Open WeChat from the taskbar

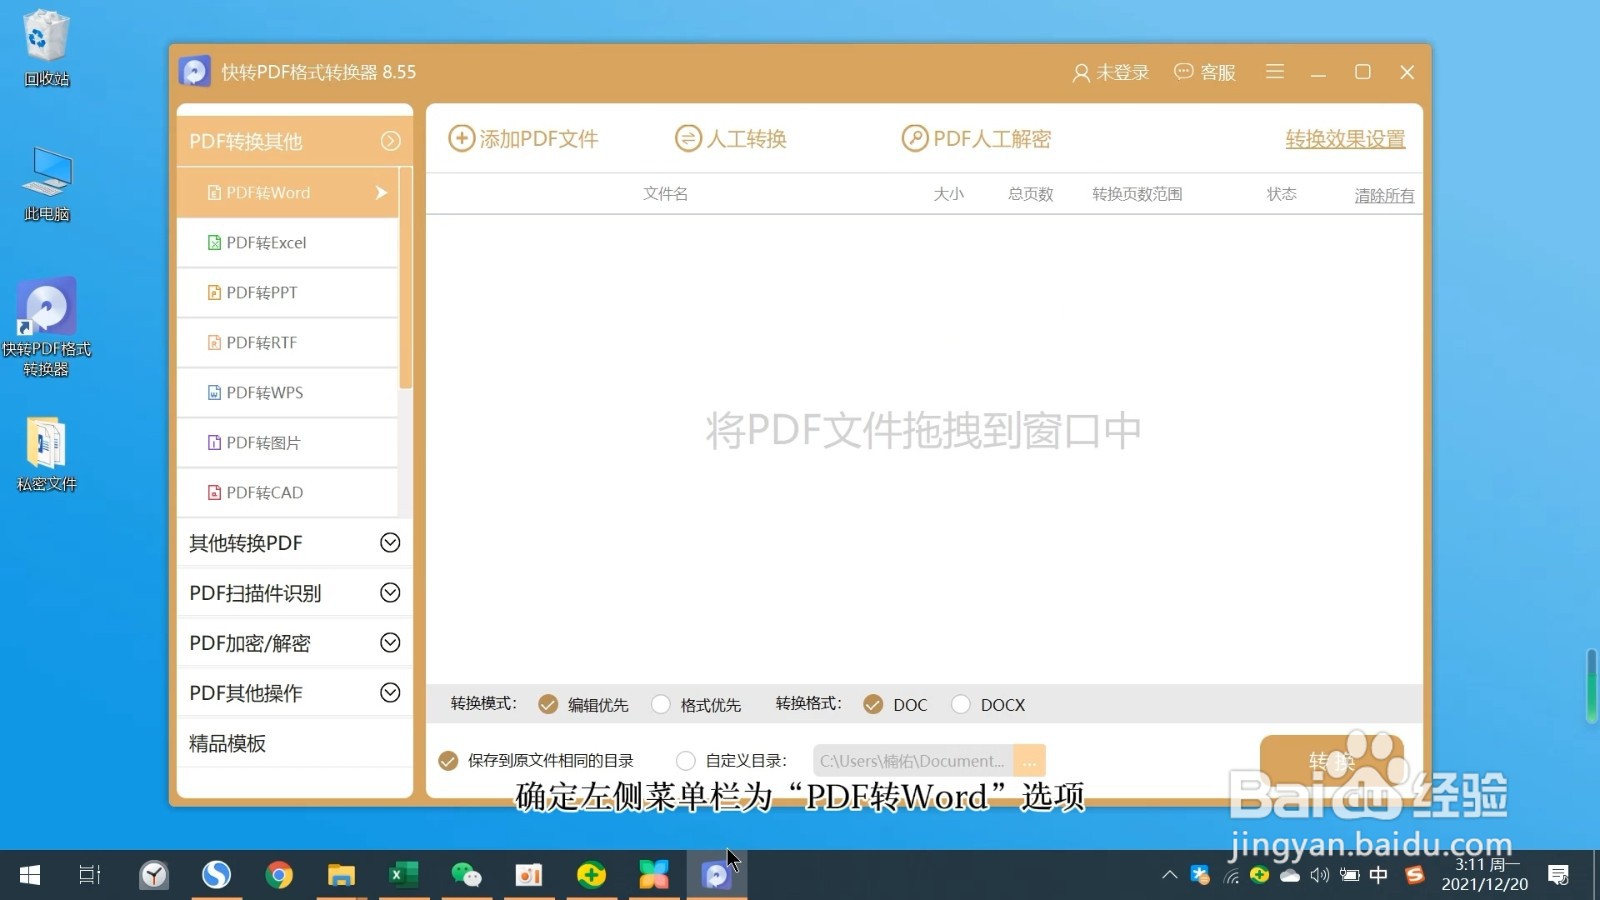click(x=466, y=876)
